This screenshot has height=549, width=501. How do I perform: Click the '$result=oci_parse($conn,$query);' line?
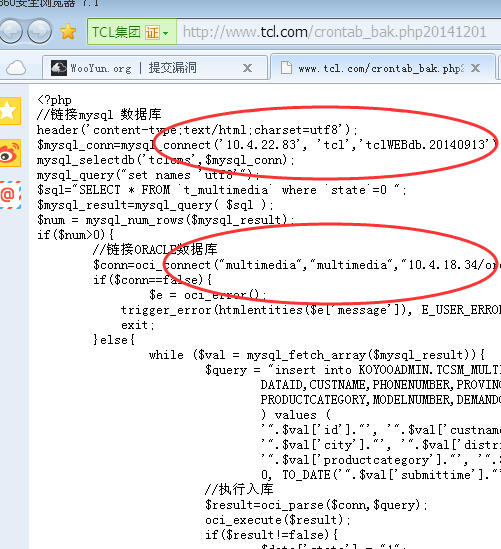pos(316,505)
